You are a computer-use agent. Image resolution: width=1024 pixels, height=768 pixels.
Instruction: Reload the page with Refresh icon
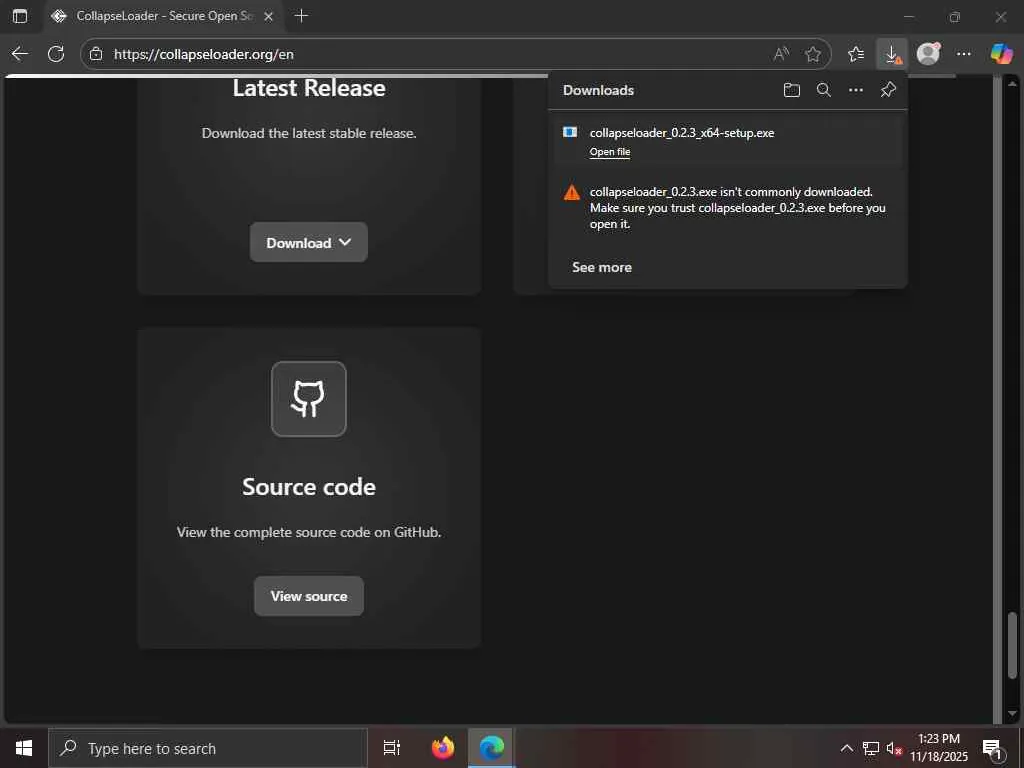coord(56,54)
